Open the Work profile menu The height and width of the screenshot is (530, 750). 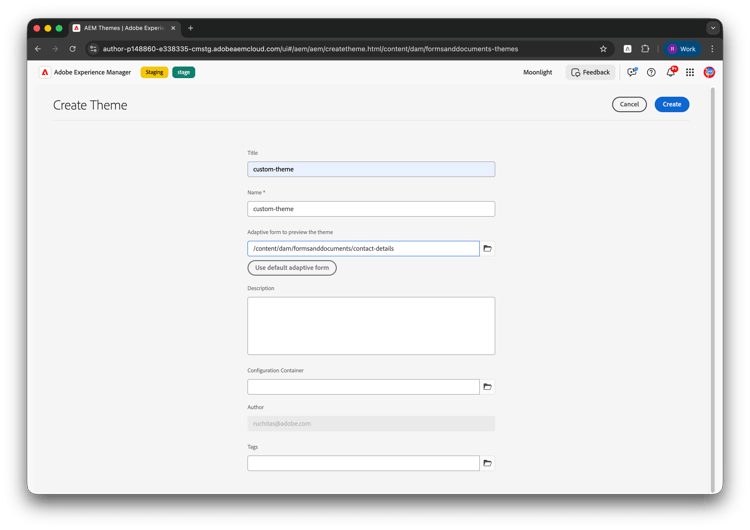(682, 48)
